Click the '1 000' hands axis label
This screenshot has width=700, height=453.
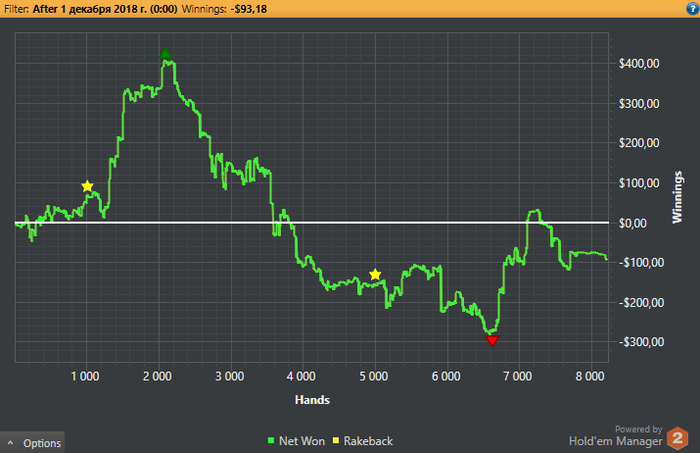point(85,376)
